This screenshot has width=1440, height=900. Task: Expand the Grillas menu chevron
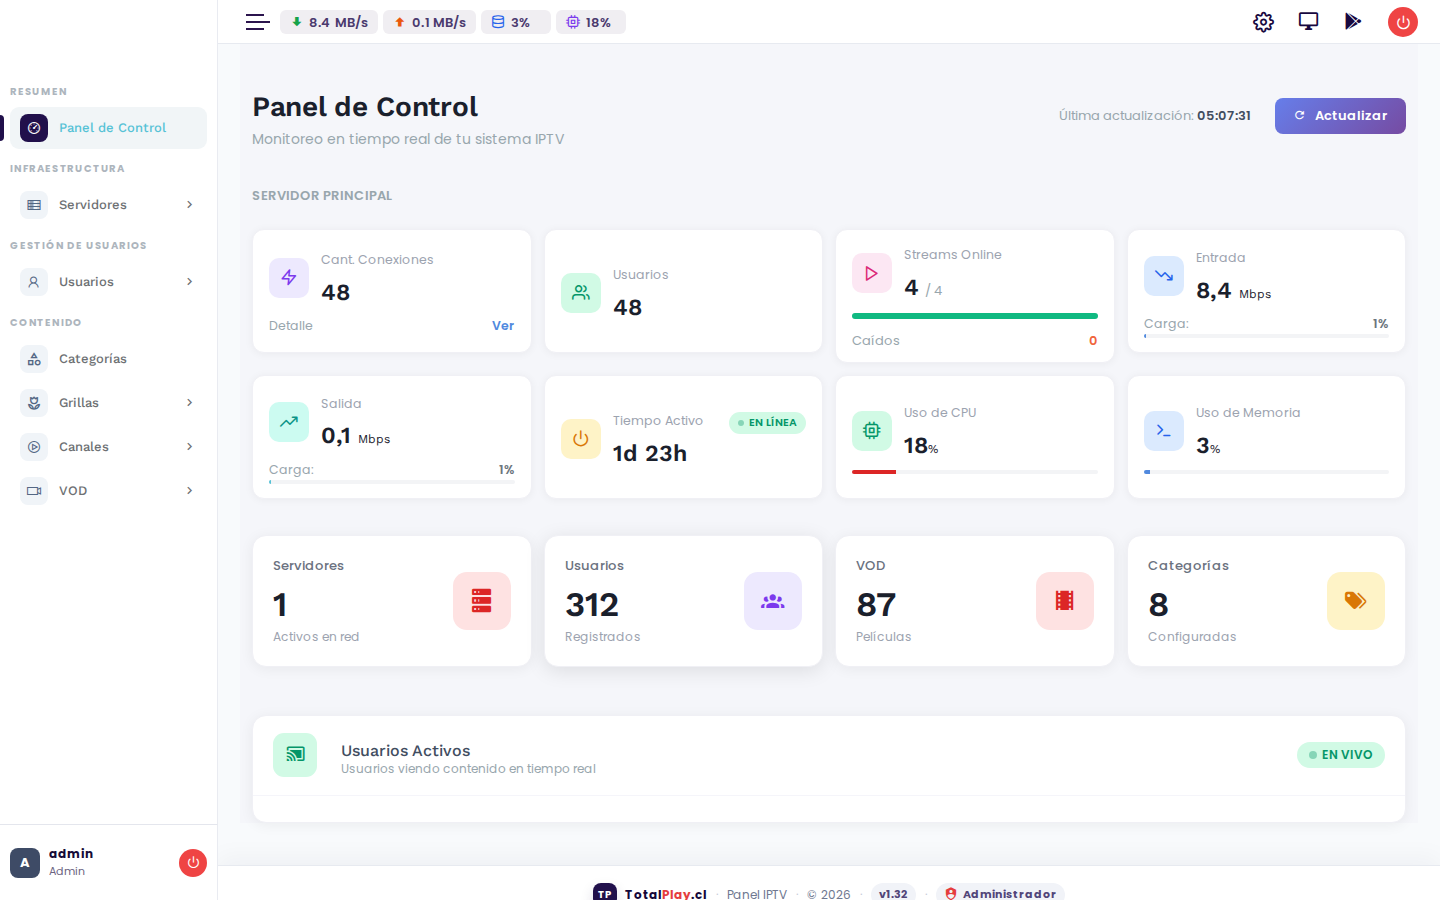click(189, 403)
